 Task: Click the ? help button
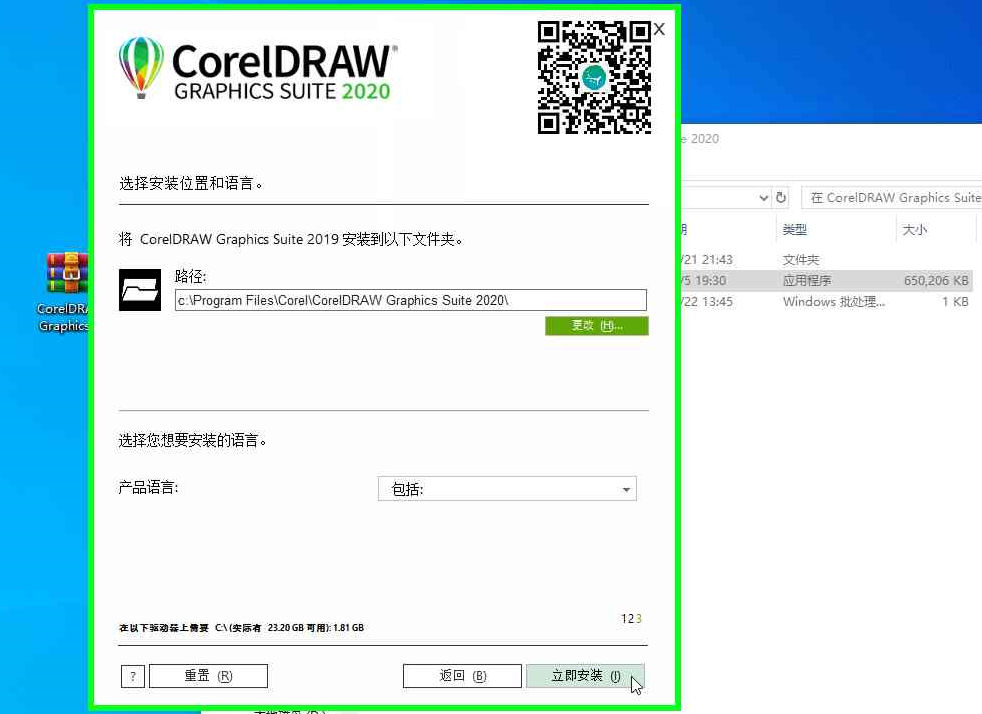pos(133,676)
